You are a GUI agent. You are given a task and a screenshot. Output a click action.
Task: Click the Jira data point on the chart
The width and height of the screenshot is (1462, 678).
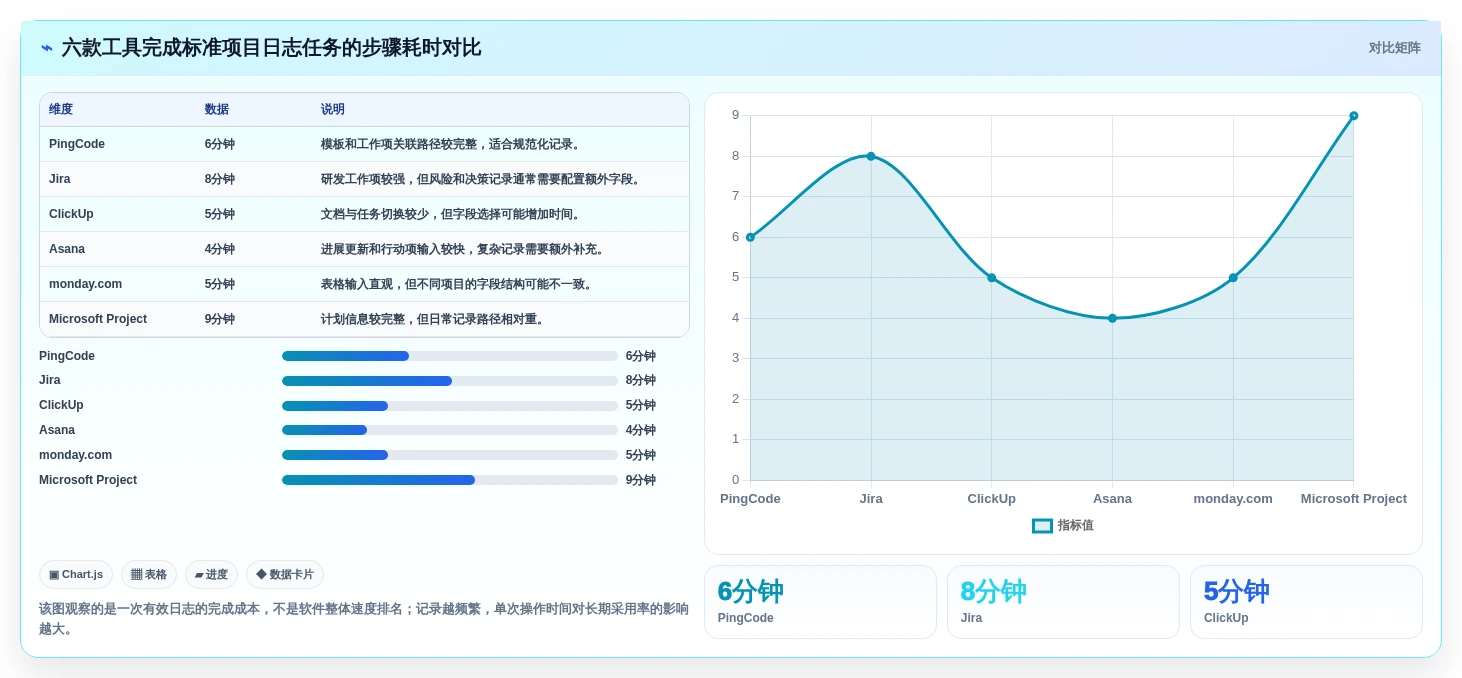click(871, 156)
